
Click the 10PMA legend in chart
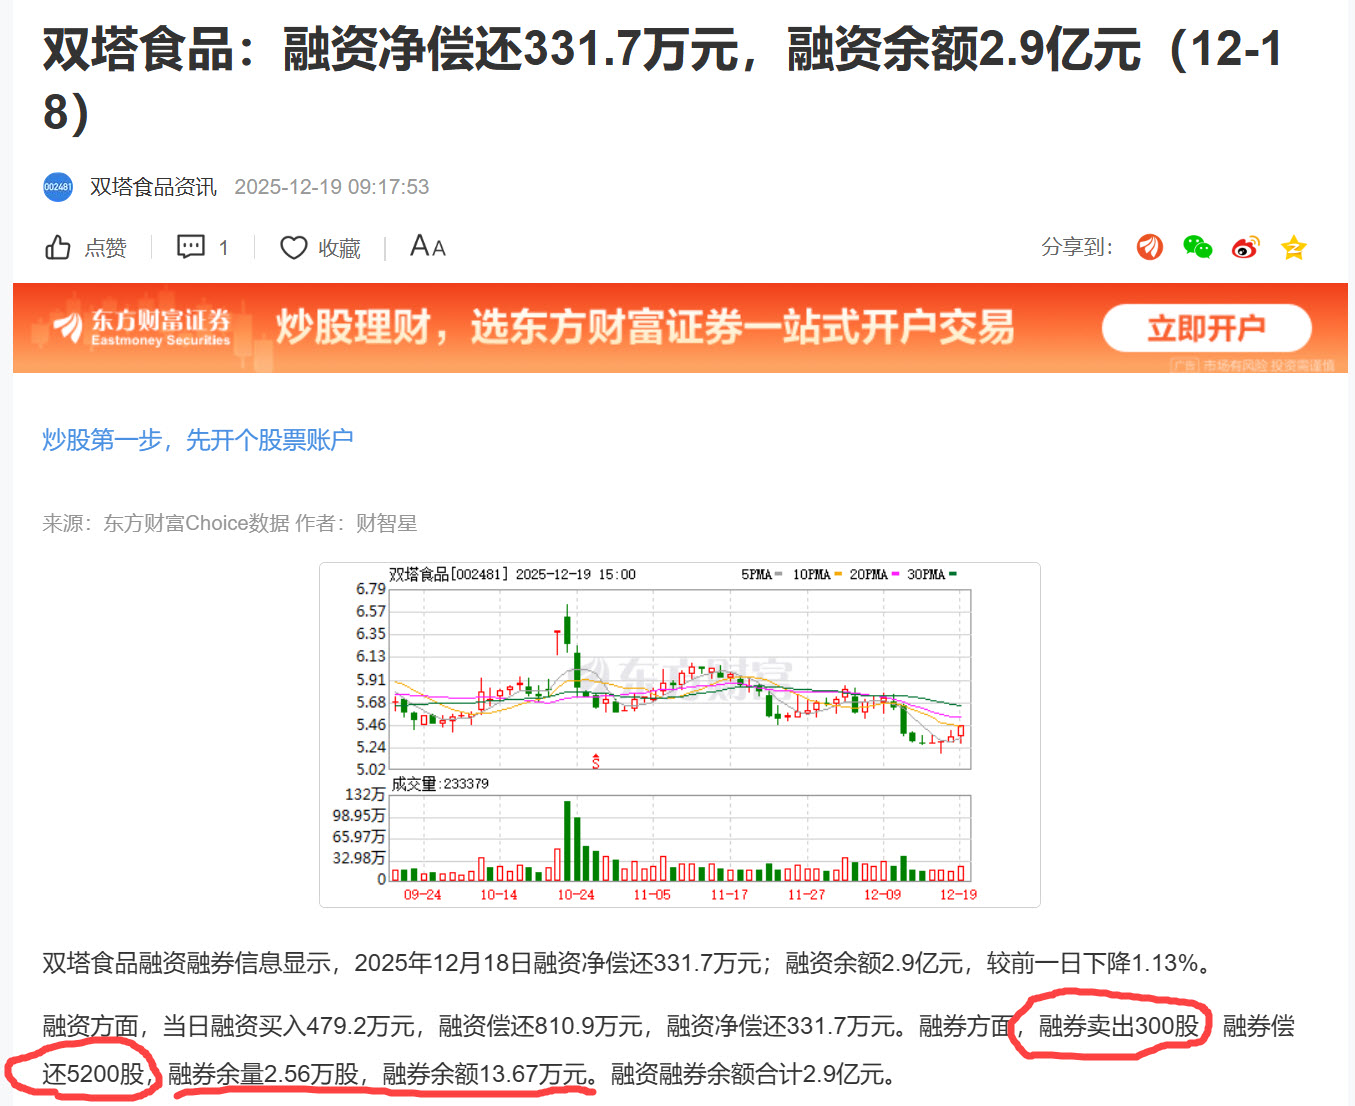(x=817, y=574)
